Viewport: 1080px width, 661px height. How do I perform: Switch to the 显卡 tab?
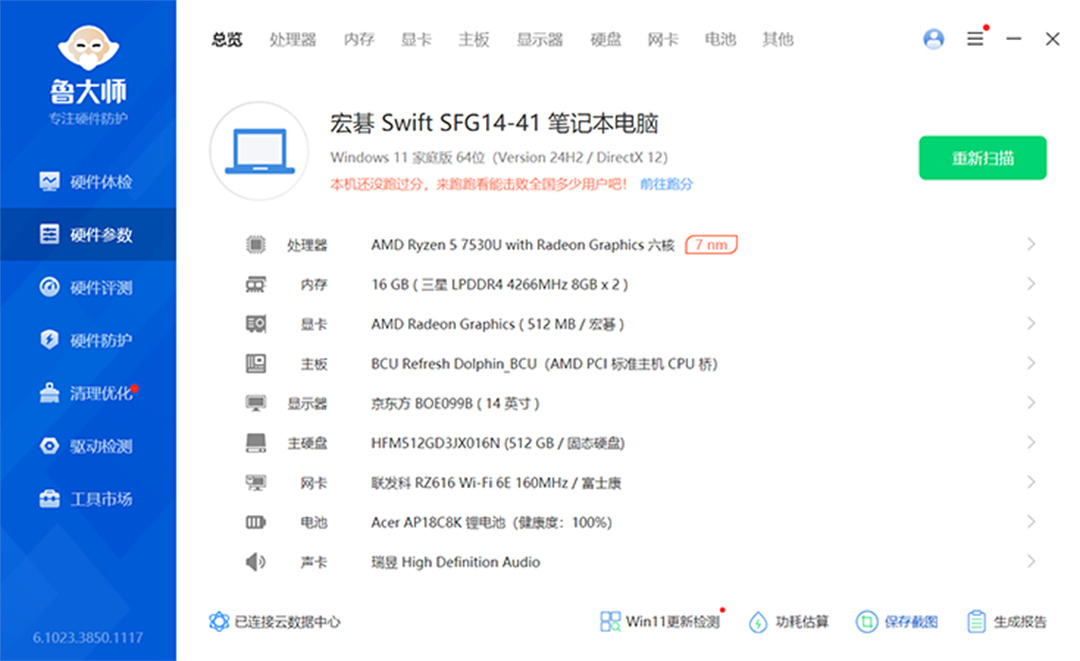416,40
